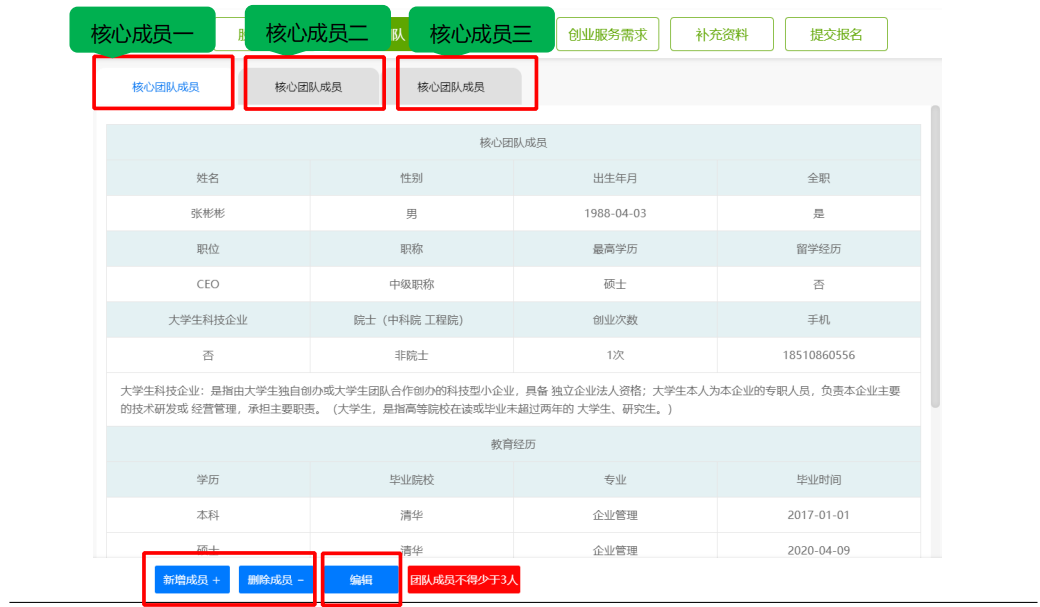
Task: Click the 院士（中科院 工程院）header cell
Action: 411,320
